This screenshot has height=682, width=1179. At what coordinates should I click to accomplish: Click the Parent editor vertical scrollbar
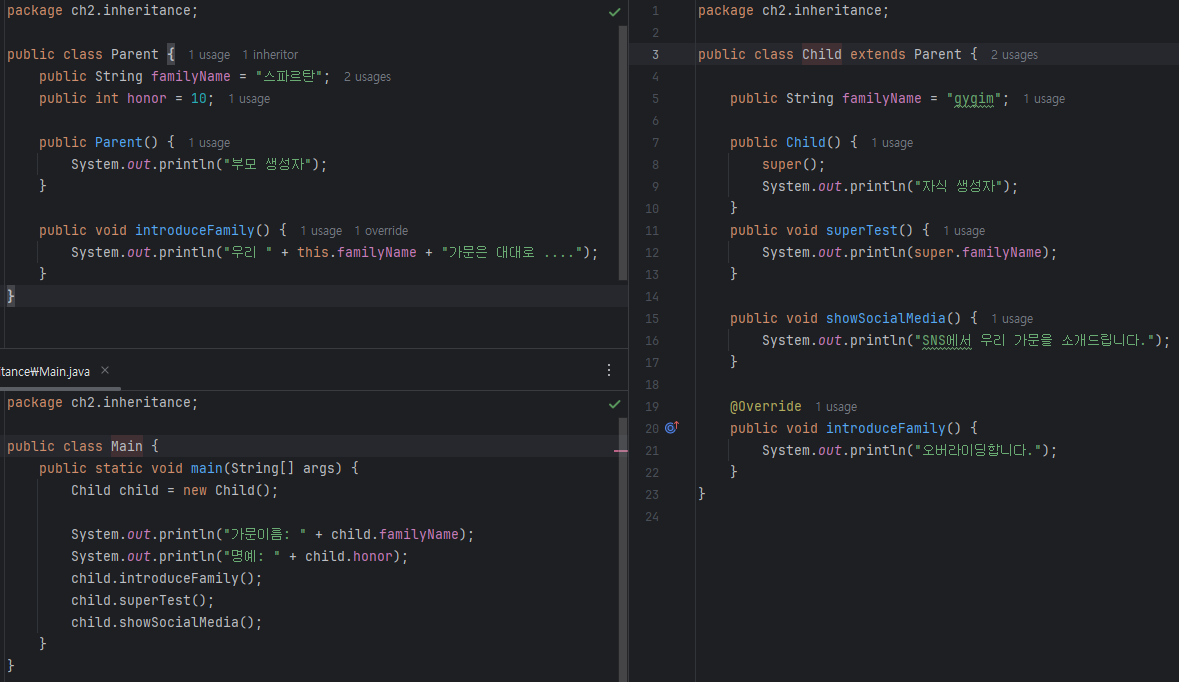click(x=623, y=153)
